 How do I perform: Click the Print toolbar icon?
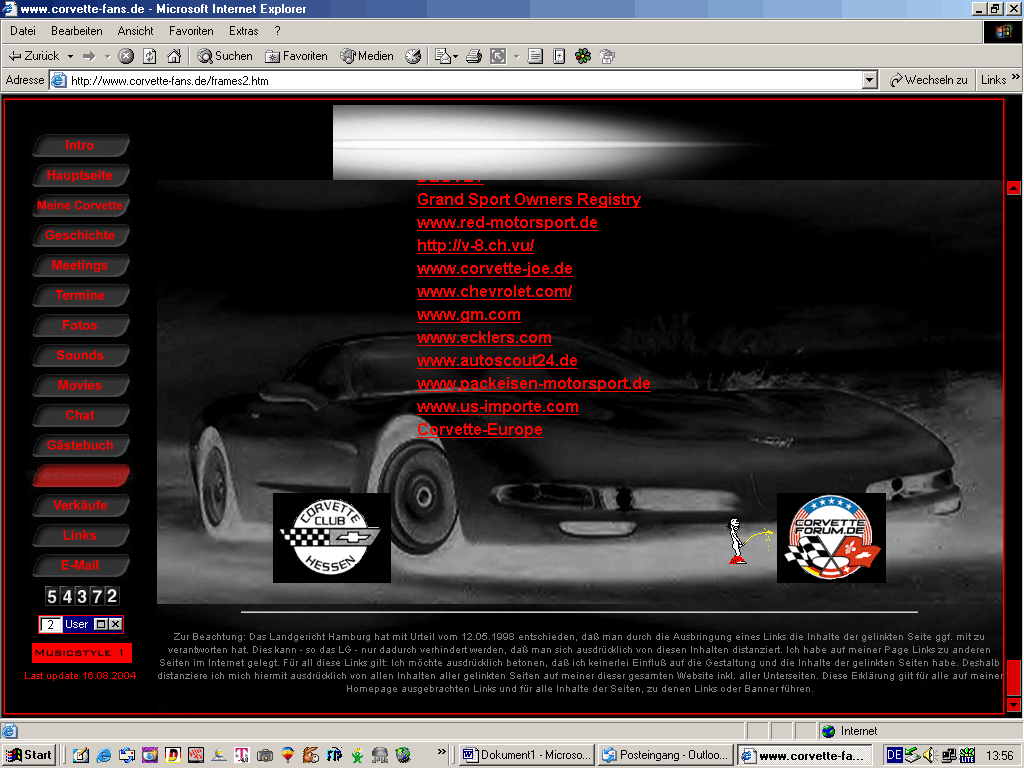(x=474, y=56)
